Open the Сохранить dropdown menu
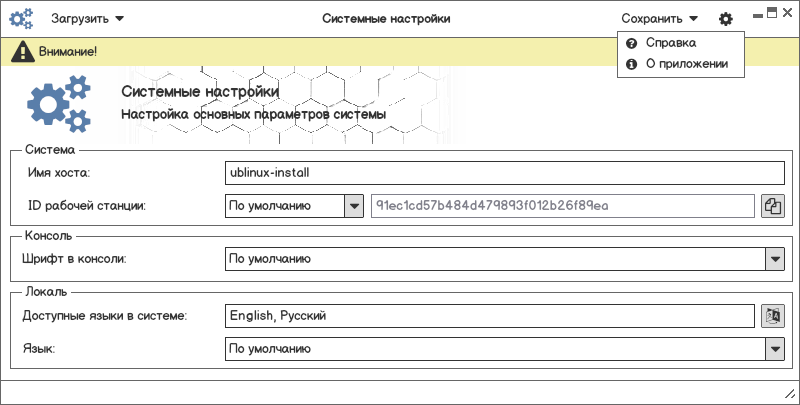Image resolution: width=800 pixels, height=405 pixels. [659, 19]
